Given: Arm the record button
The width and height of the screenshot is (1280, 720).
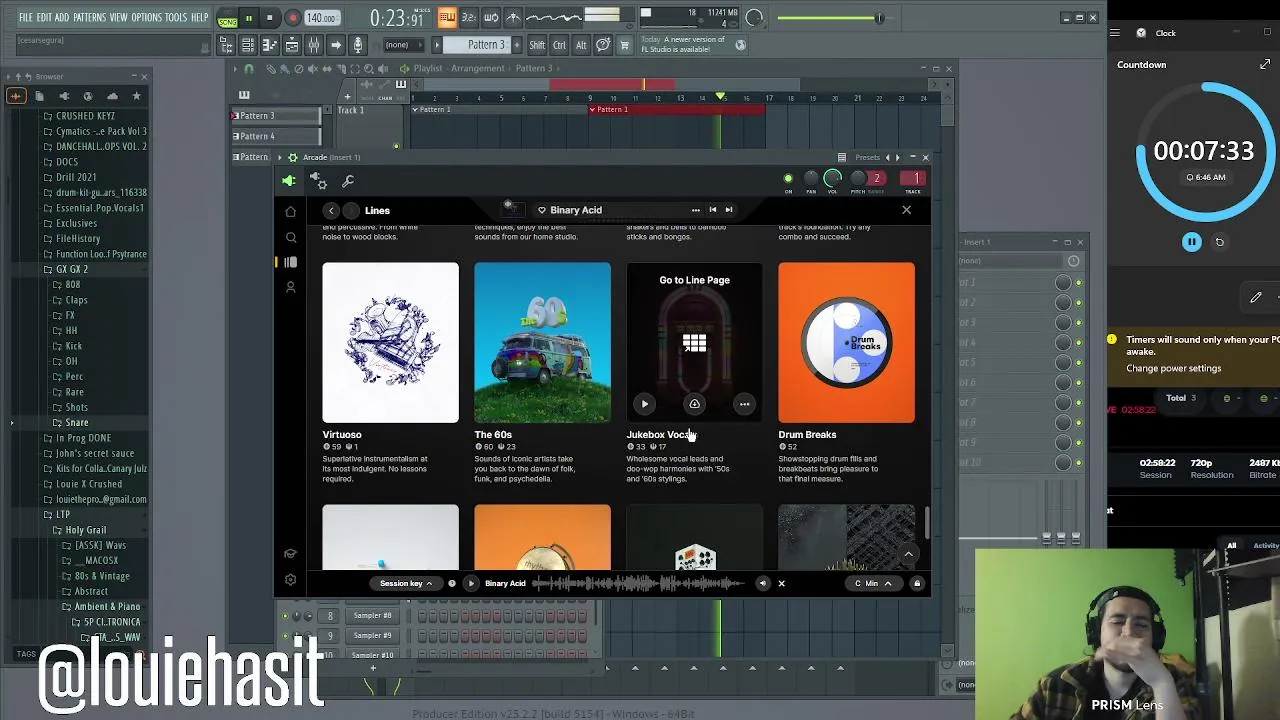Looking at the screenshot, I should [292, 18].
